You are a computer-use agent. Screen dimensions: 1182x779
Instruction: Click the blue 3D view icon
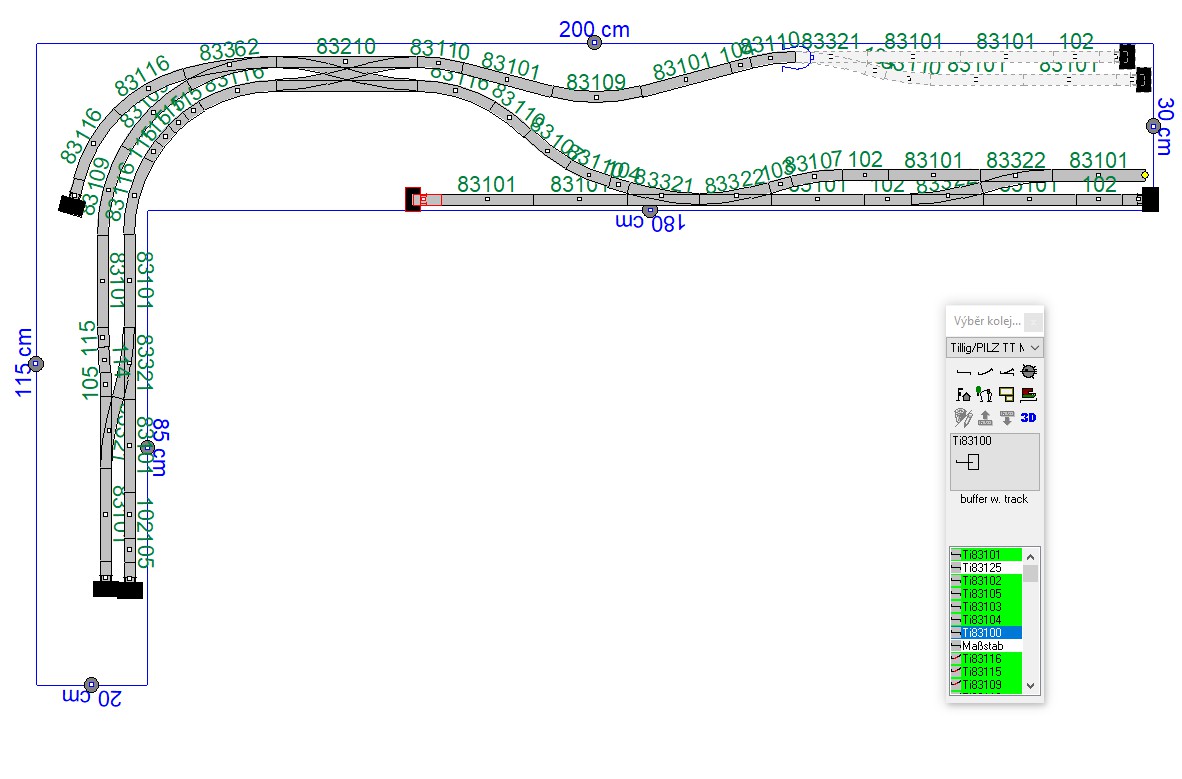coord(1028,418)
